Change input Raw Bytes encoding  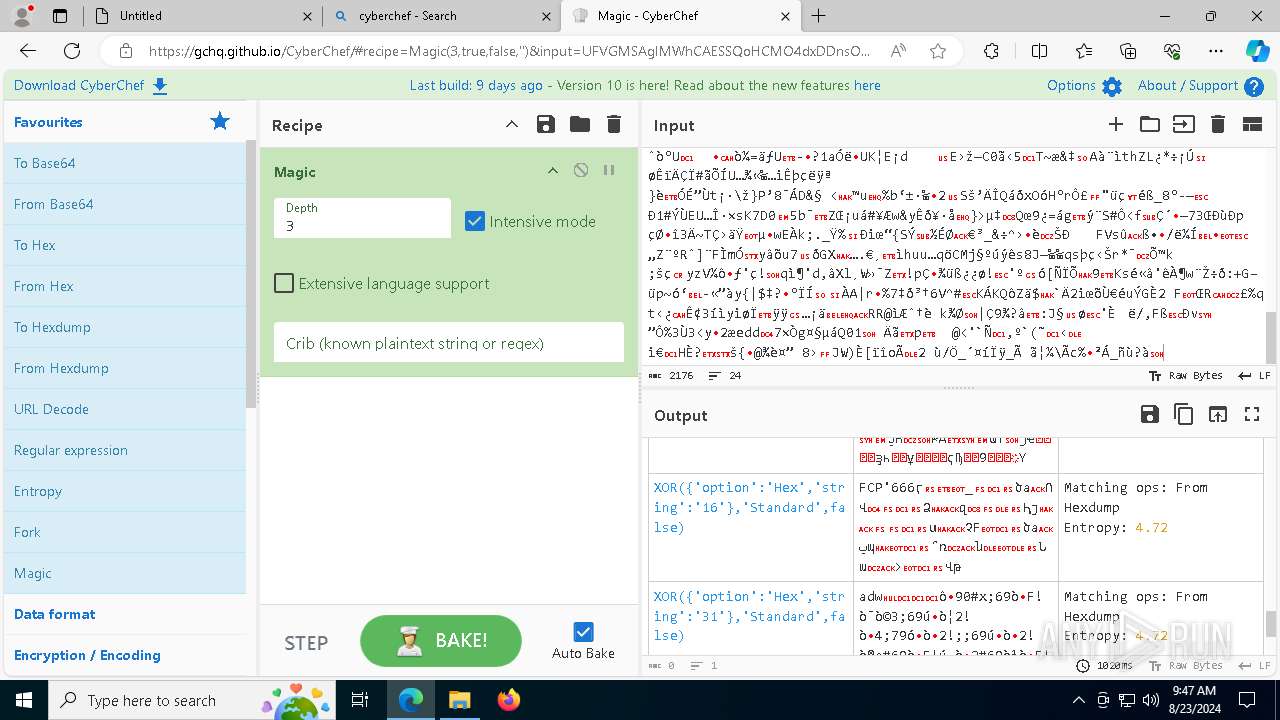1186,376
